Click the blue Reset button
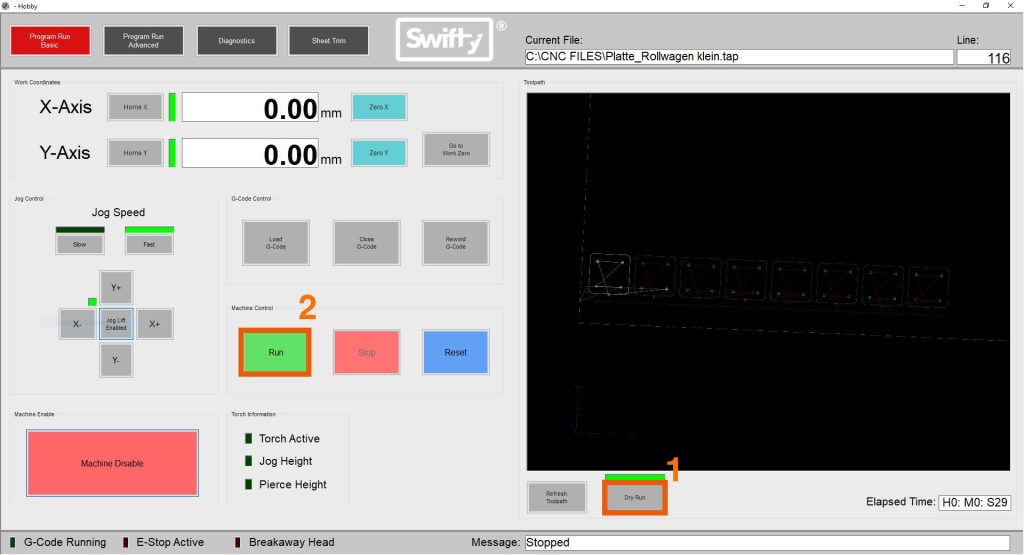This screenshot has width=1024, height=555. (455, 352)
